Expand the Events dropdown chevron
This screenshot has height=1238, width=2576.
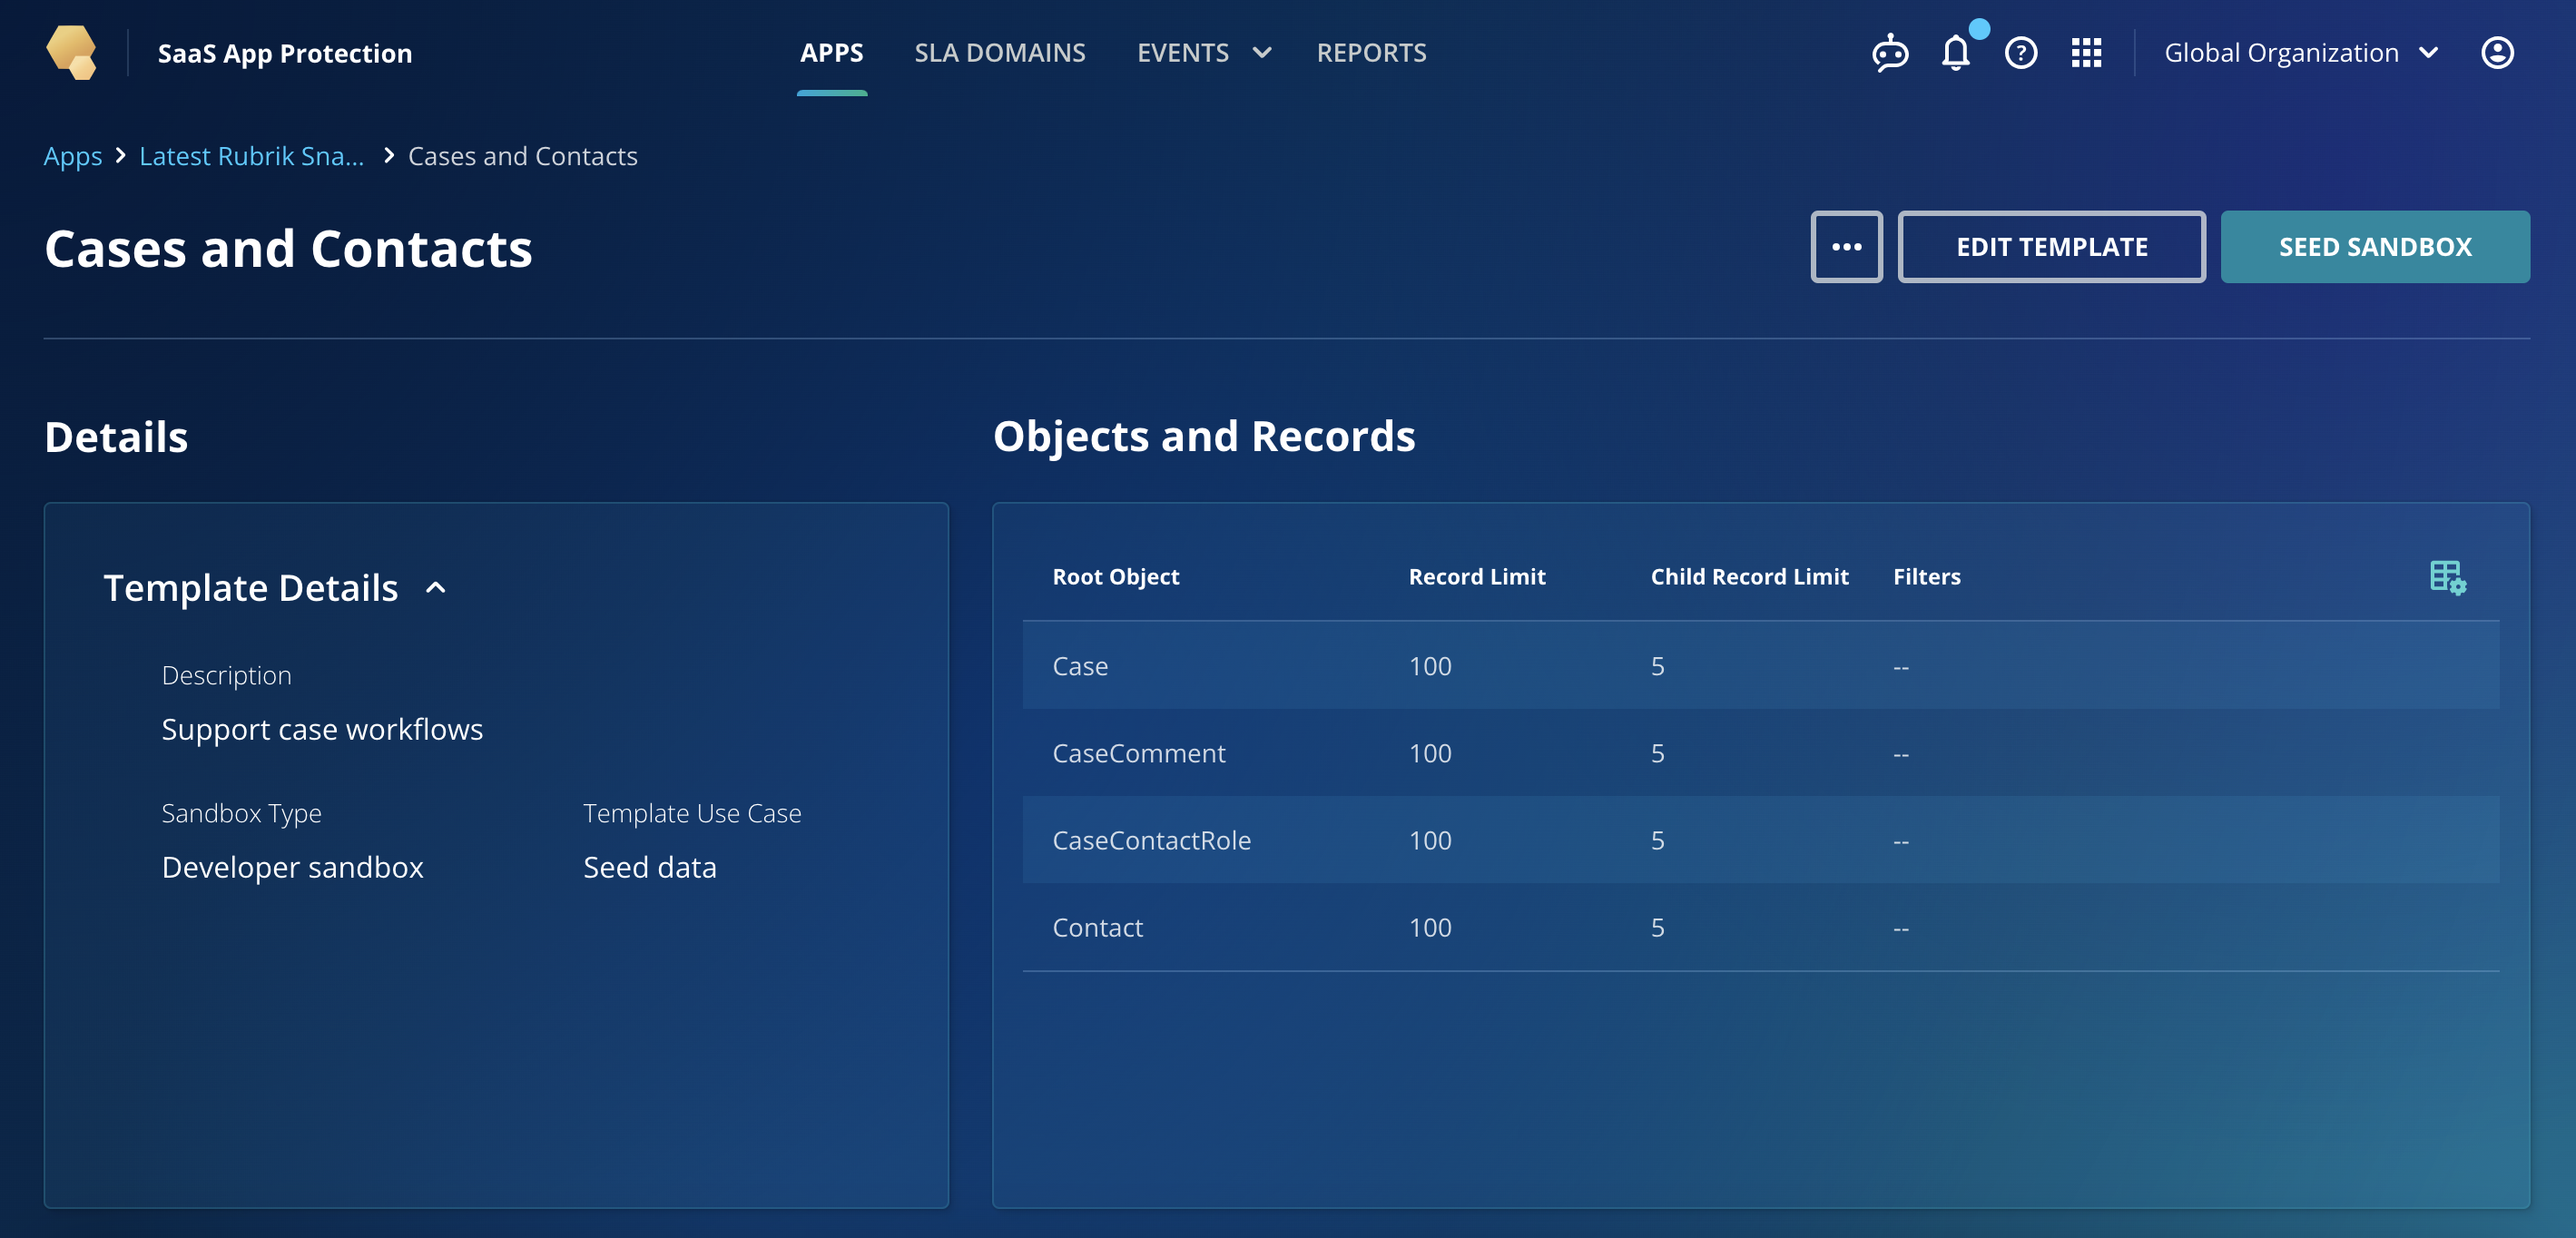(1262, 53)
